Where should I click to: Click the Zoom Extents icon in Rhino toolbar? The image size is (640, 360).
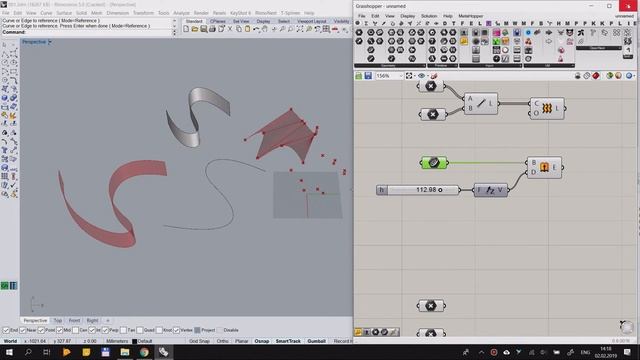[300, 29]
